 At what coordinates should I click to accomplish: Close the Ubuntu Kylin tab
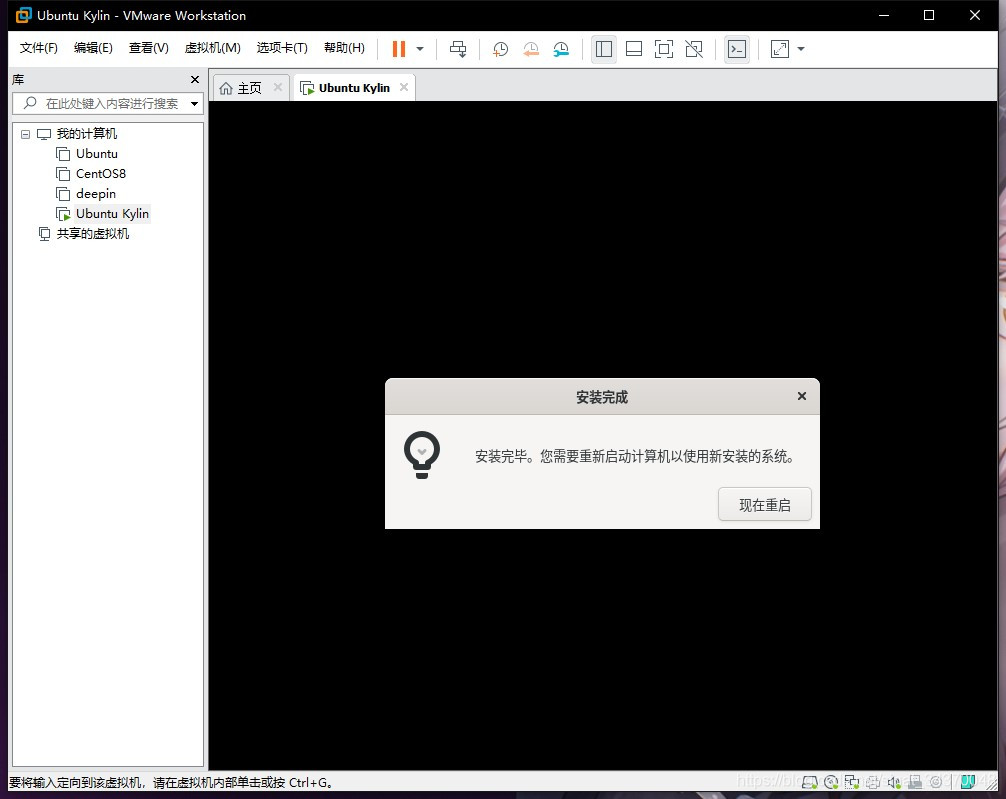[404, 87]
